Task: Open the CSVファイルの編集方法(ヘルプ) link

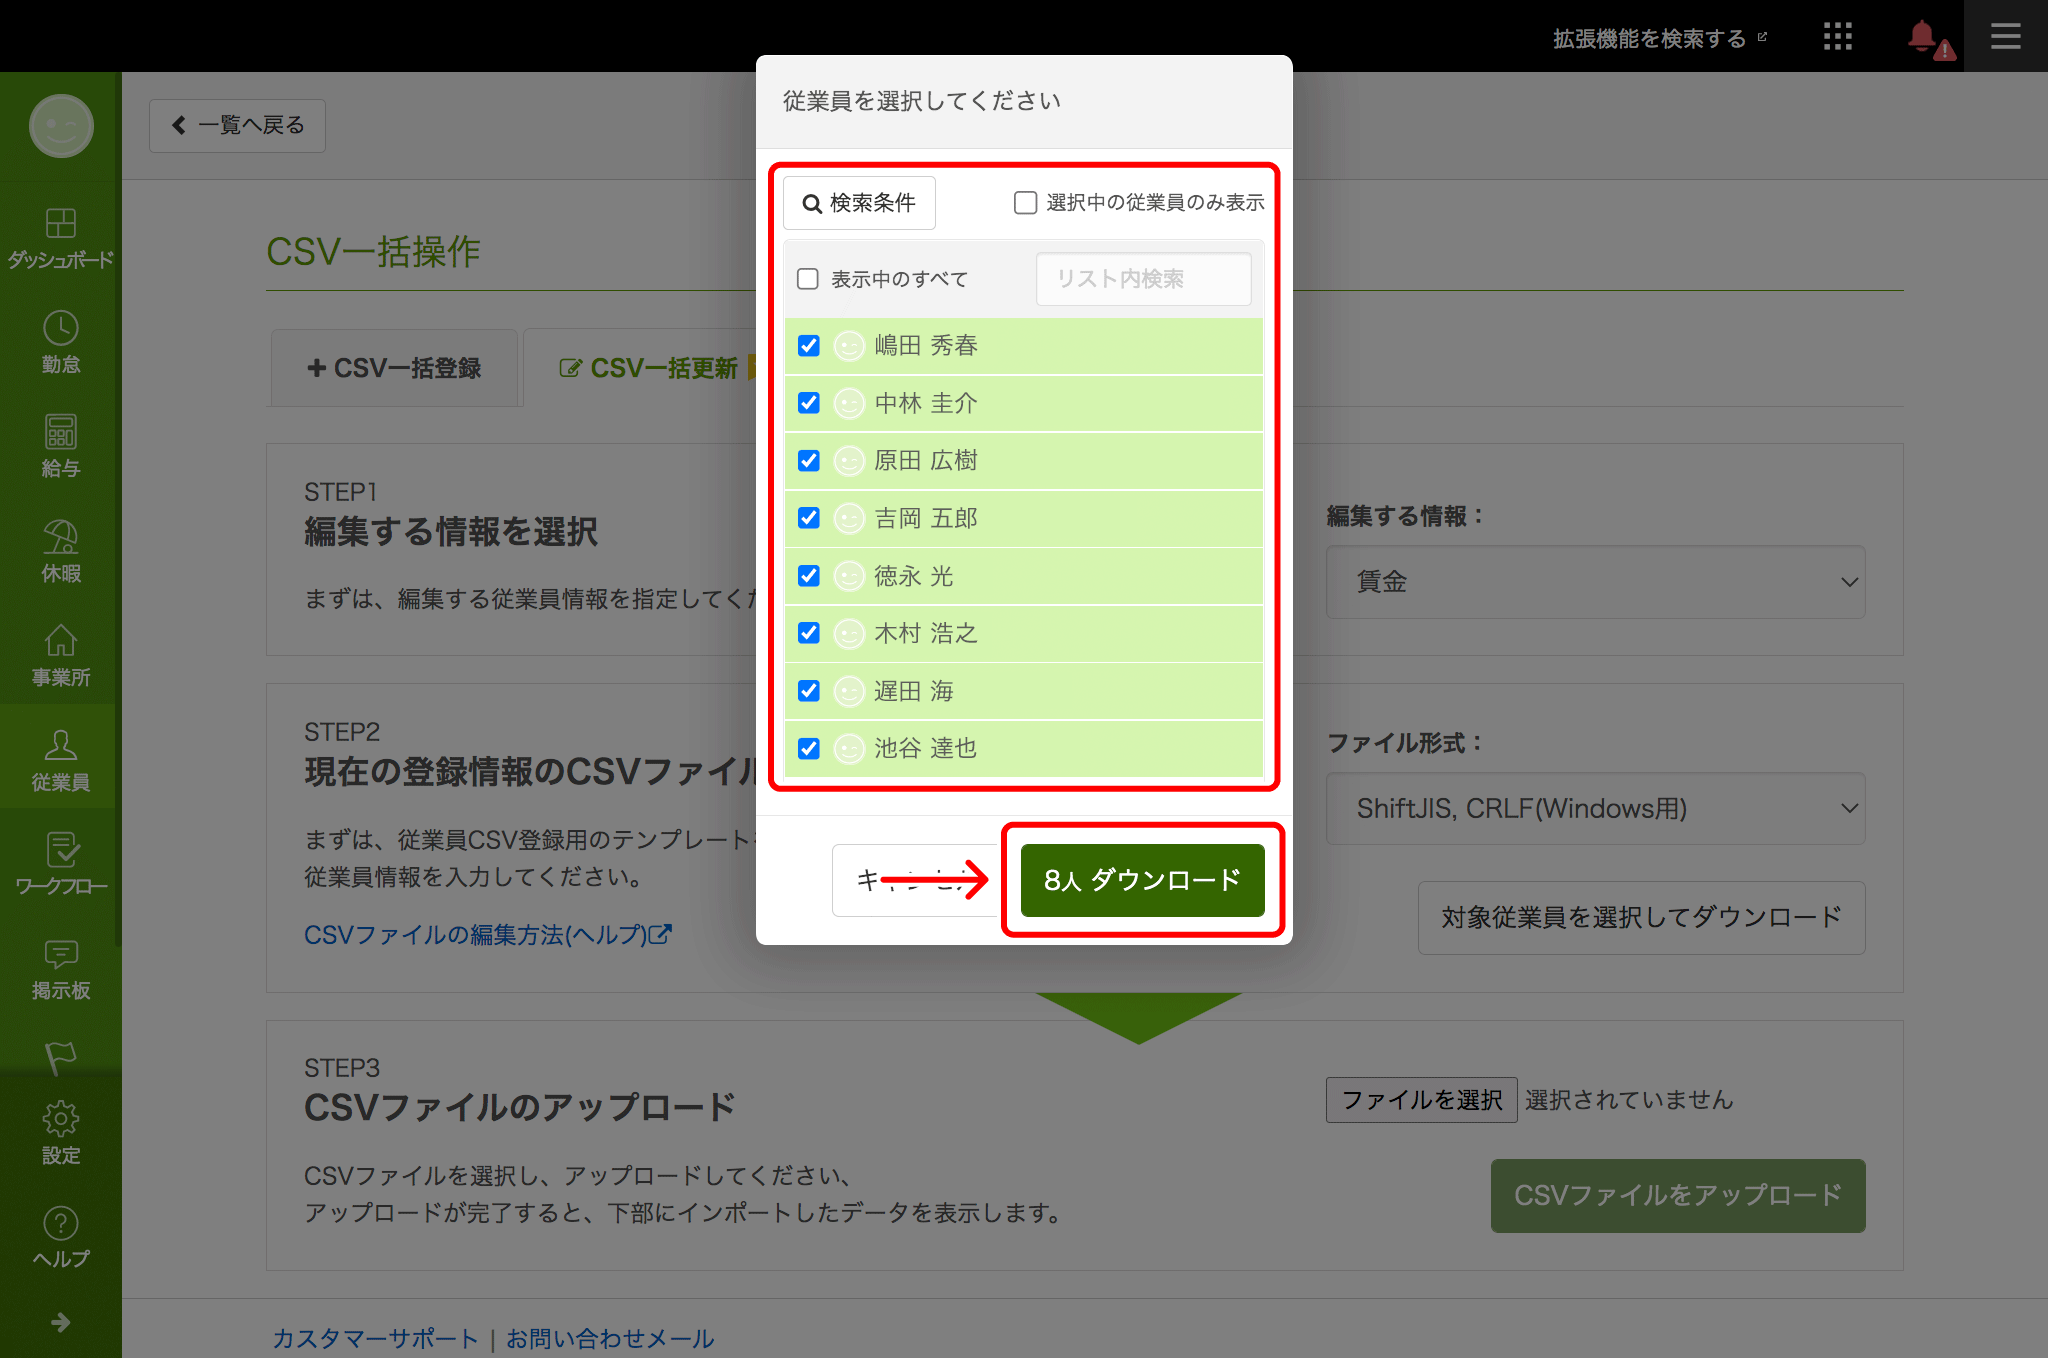Action: (488, 935)
